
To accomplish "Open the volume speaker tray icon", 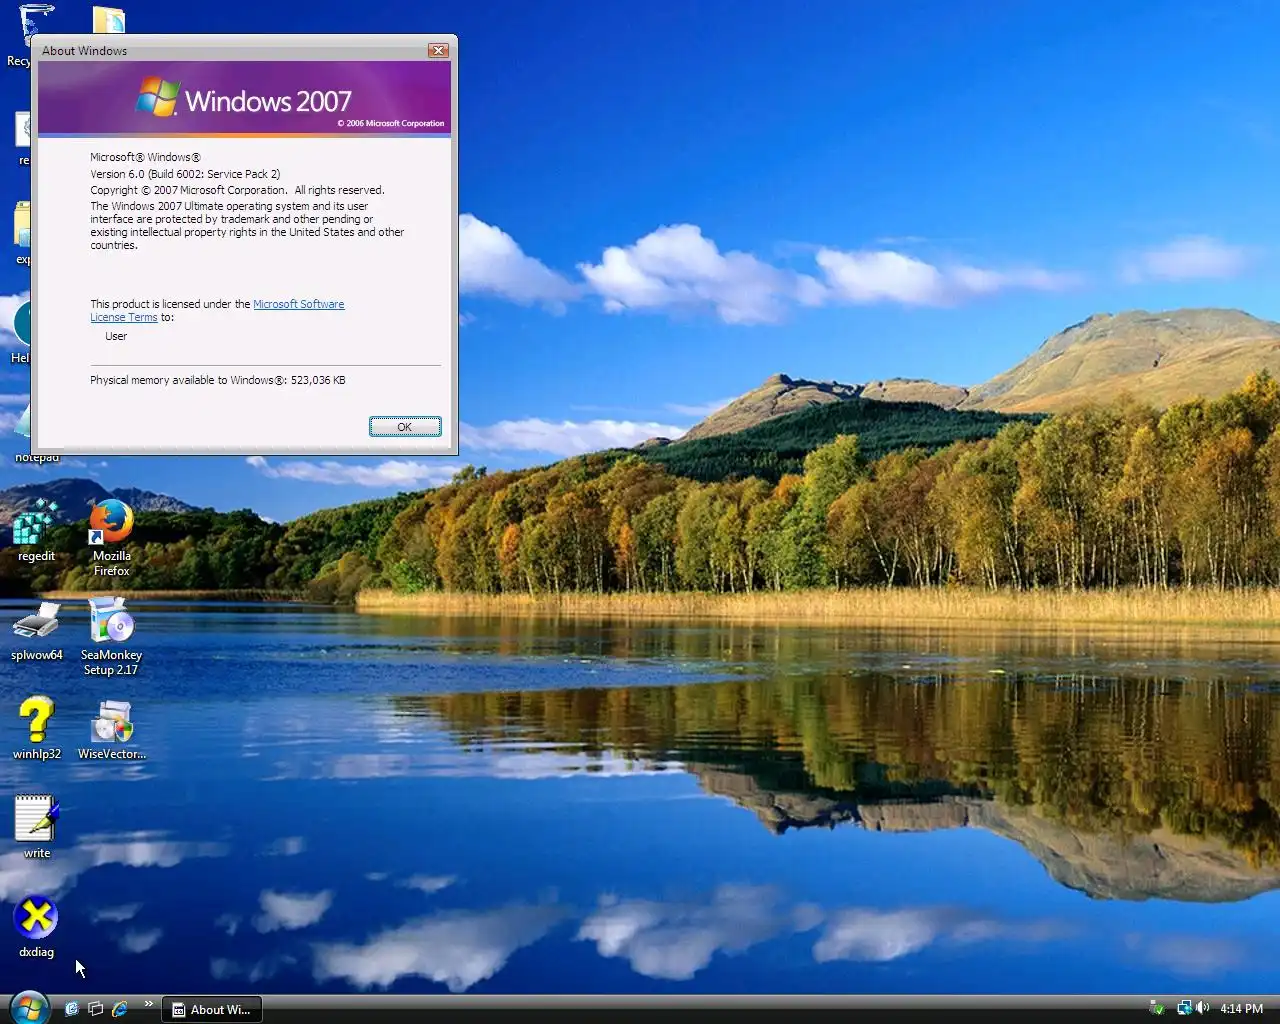I will point(1202,1008).
